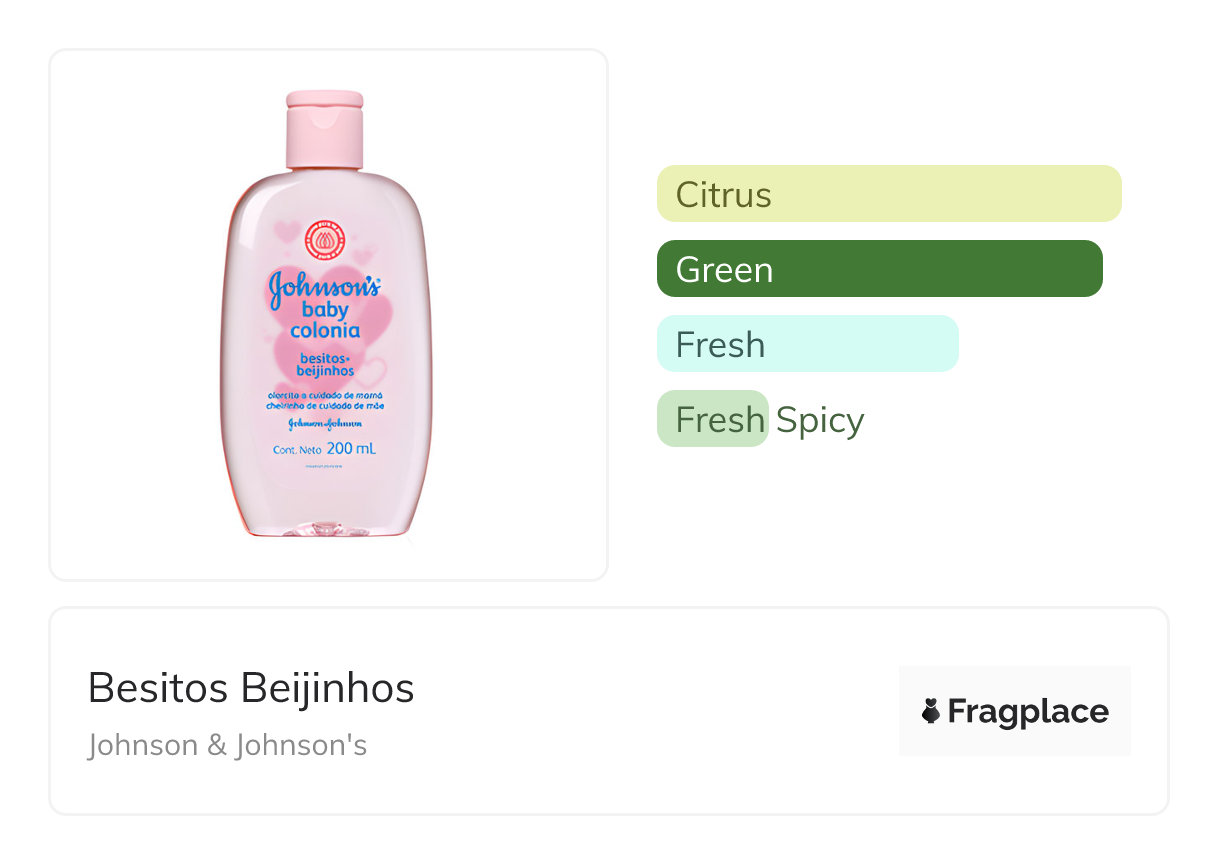Open the Johnson & Johnson's brand link
1218x864 pixels.
pos(227,745)
